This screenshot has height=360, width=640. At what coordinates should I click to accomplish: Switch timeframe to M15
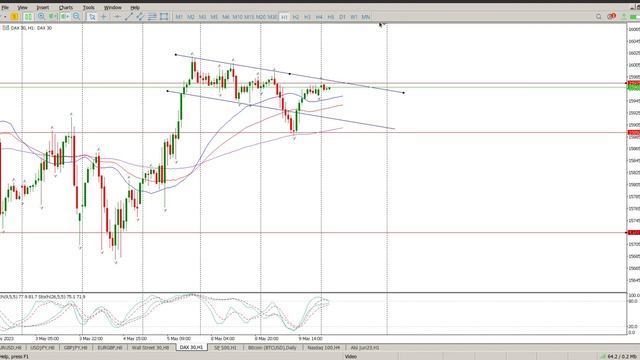pos(249,17)
